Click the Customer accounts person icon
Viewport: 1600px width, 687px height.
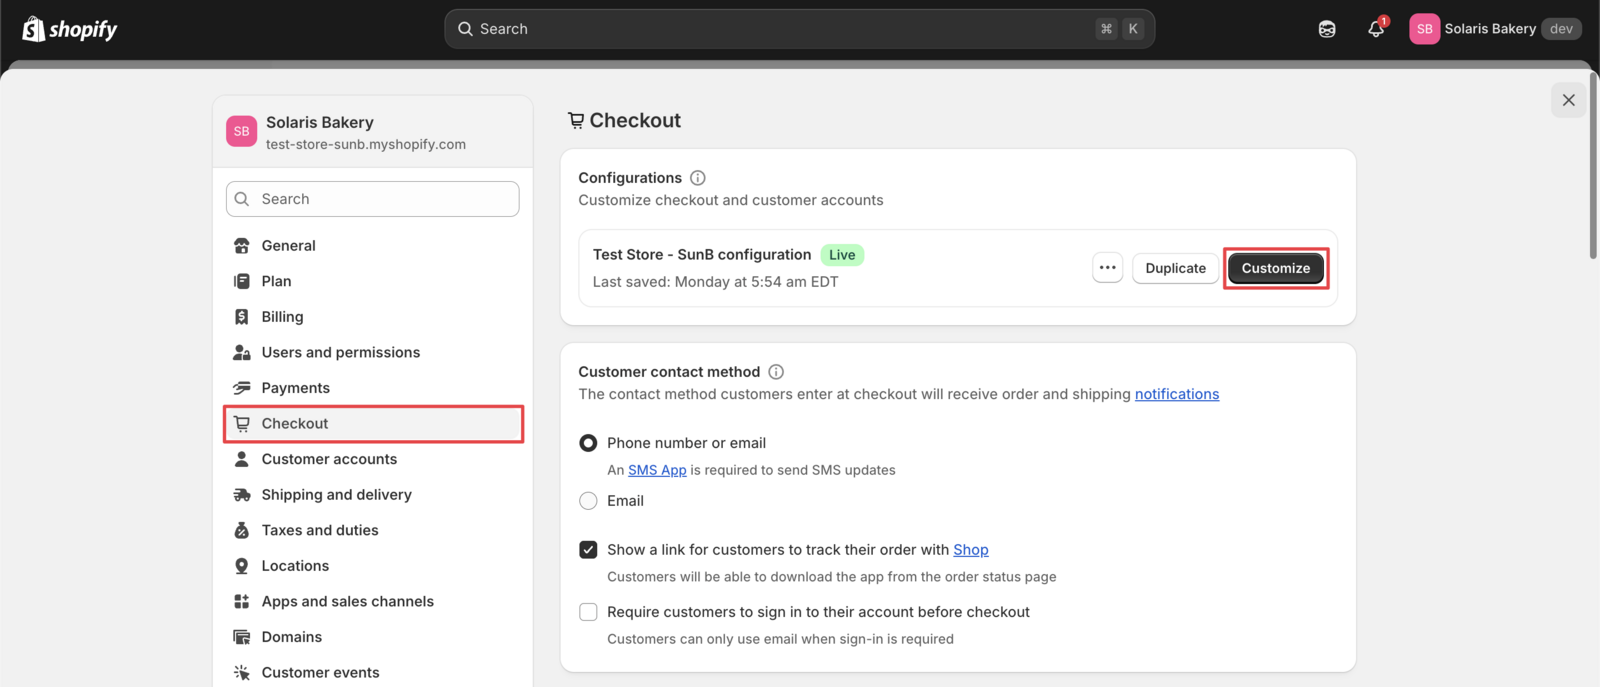pyautogui.click(x=241, y=459)
